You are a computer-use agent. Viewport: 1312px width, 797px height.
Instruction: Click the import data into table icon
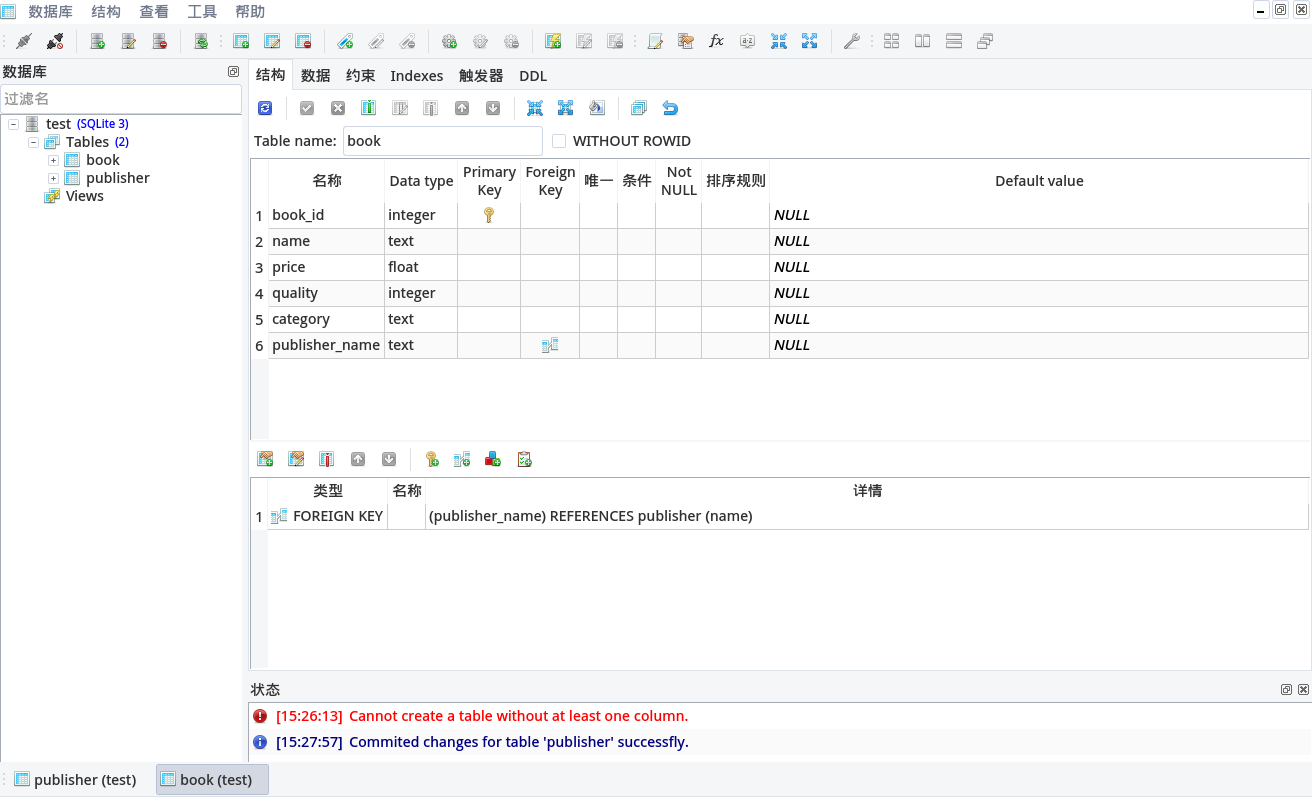click(535, 108)
